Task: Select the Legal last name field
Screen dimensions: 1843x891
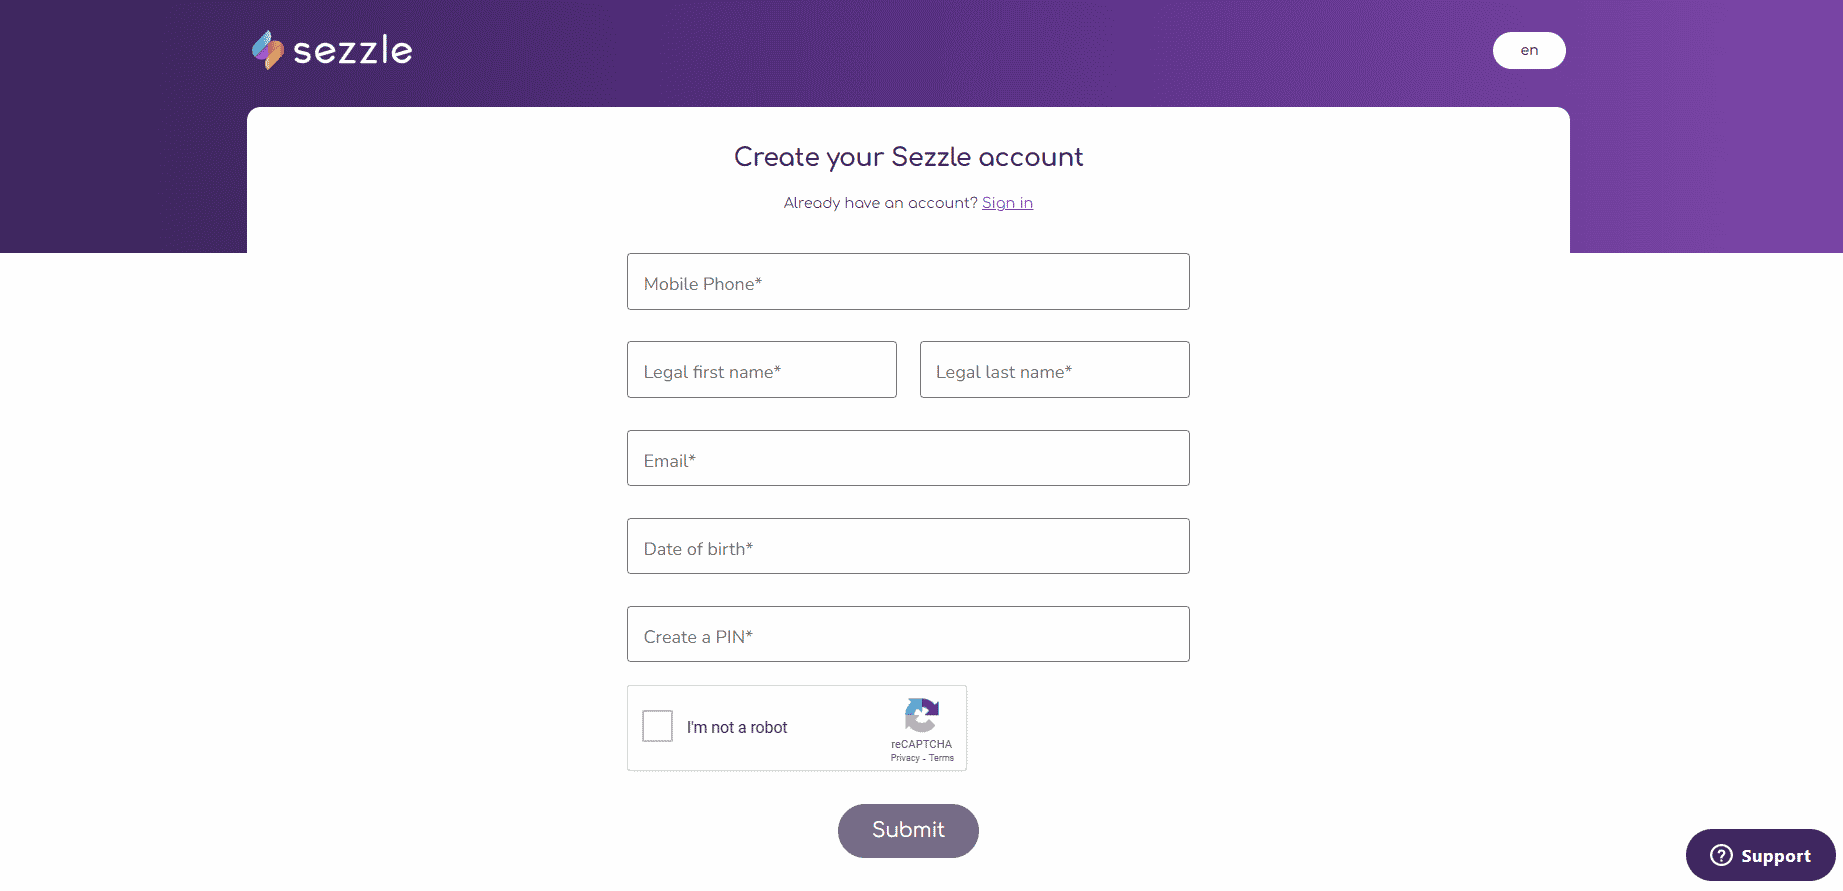Action: [1055, 370]
